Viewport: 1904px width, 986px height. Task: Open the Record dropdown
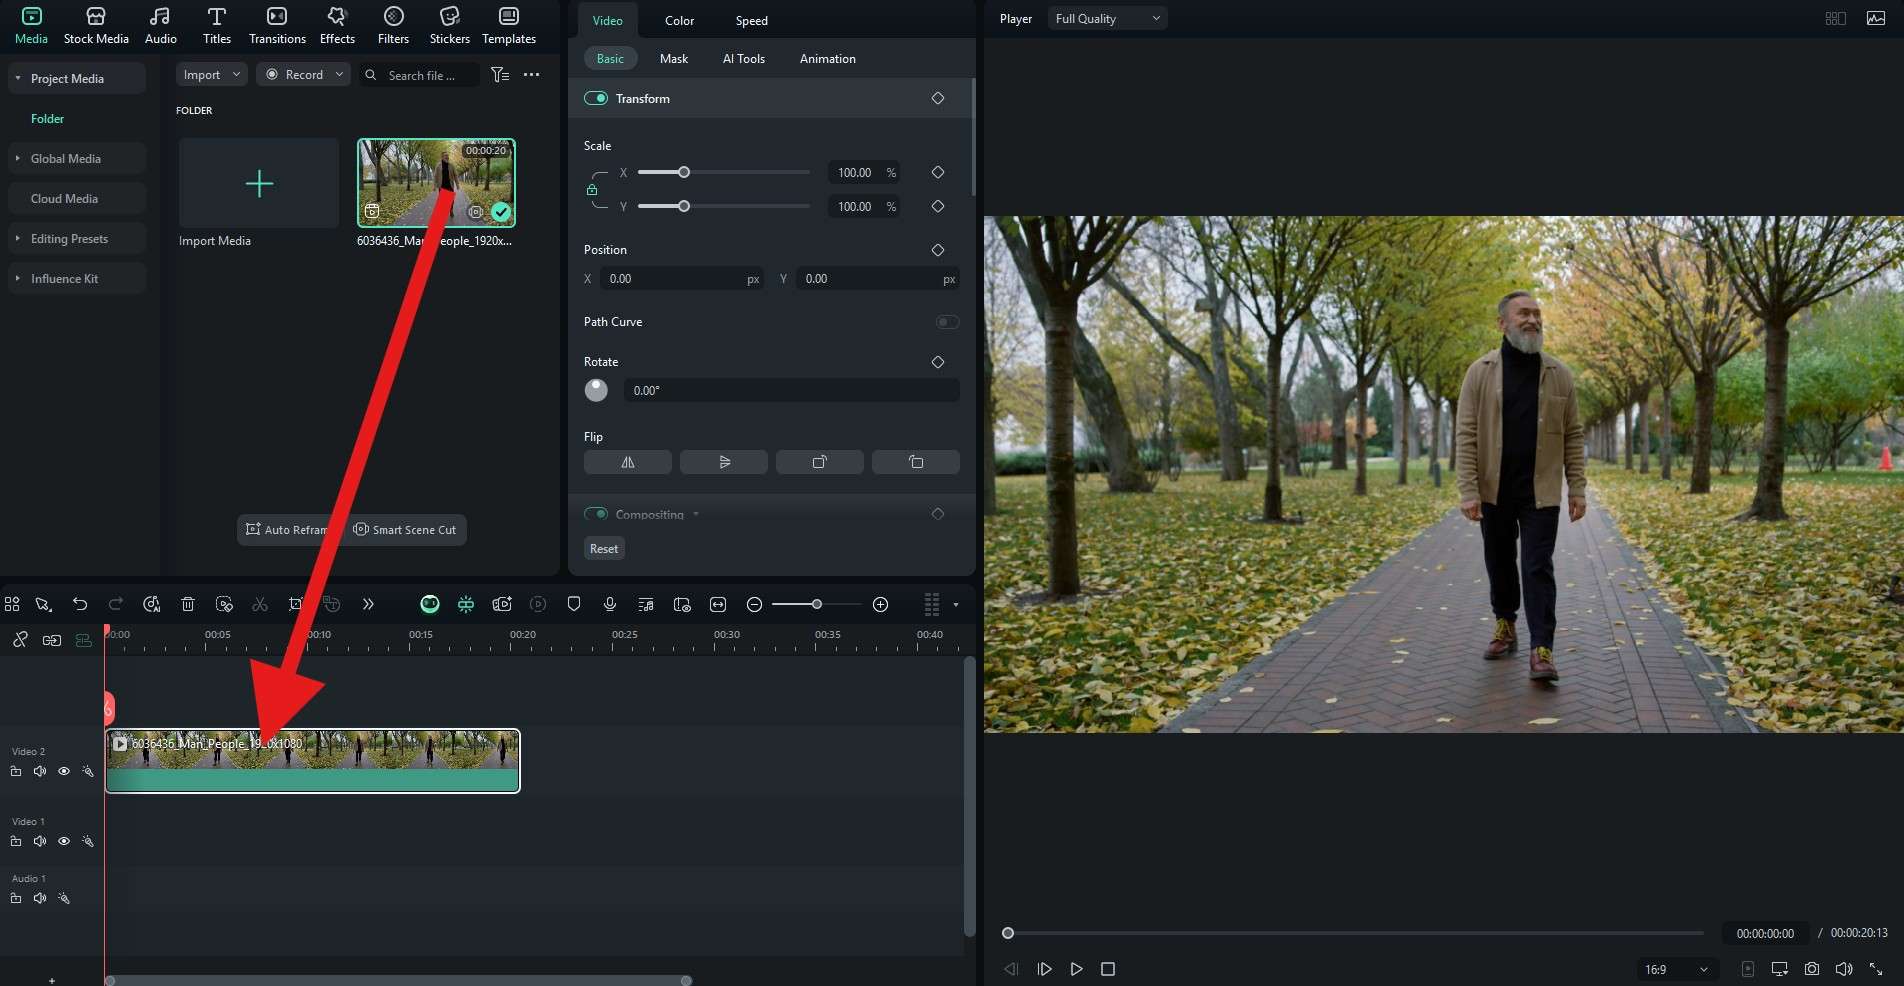(304, 75)
